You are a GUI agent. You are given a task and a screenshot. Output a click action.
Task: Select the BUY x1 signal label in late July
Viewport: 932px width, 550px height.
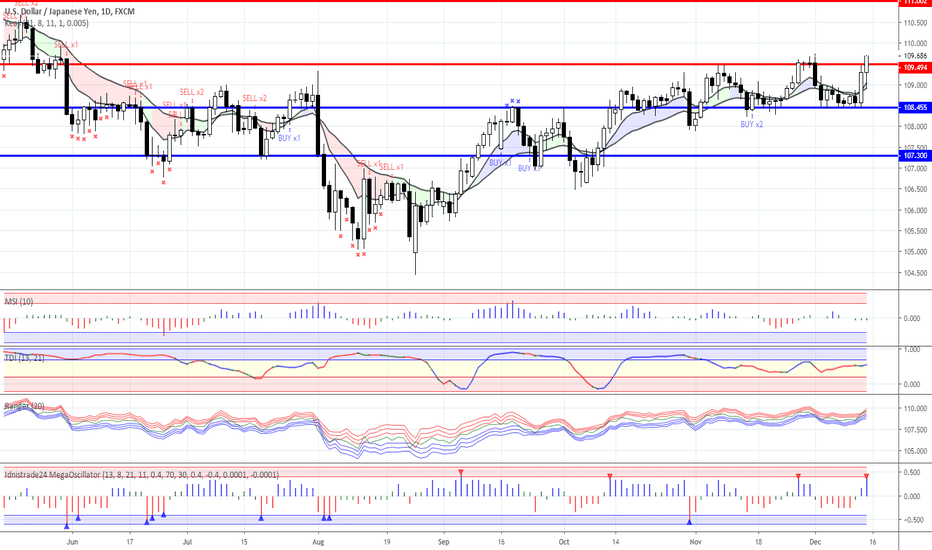[x=289, y=138]
